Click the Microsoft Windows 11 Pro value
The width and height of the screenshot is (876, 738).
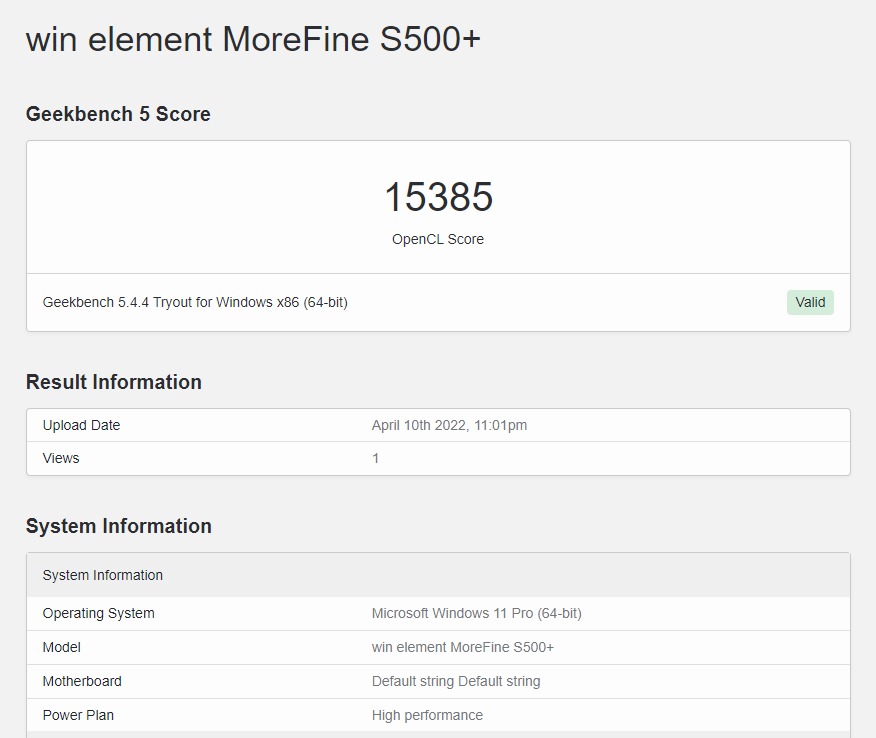pos(476,613)
